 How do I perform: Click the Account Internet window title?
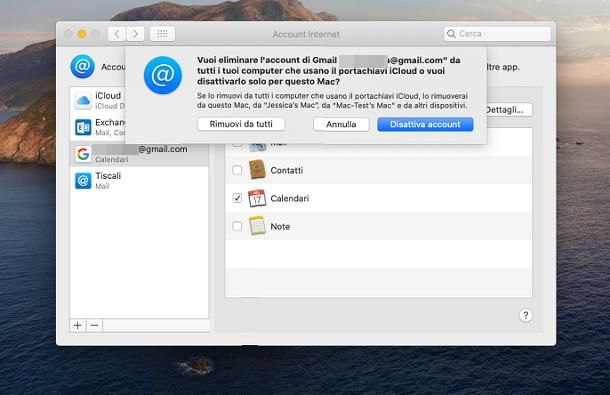click(306, 34)
